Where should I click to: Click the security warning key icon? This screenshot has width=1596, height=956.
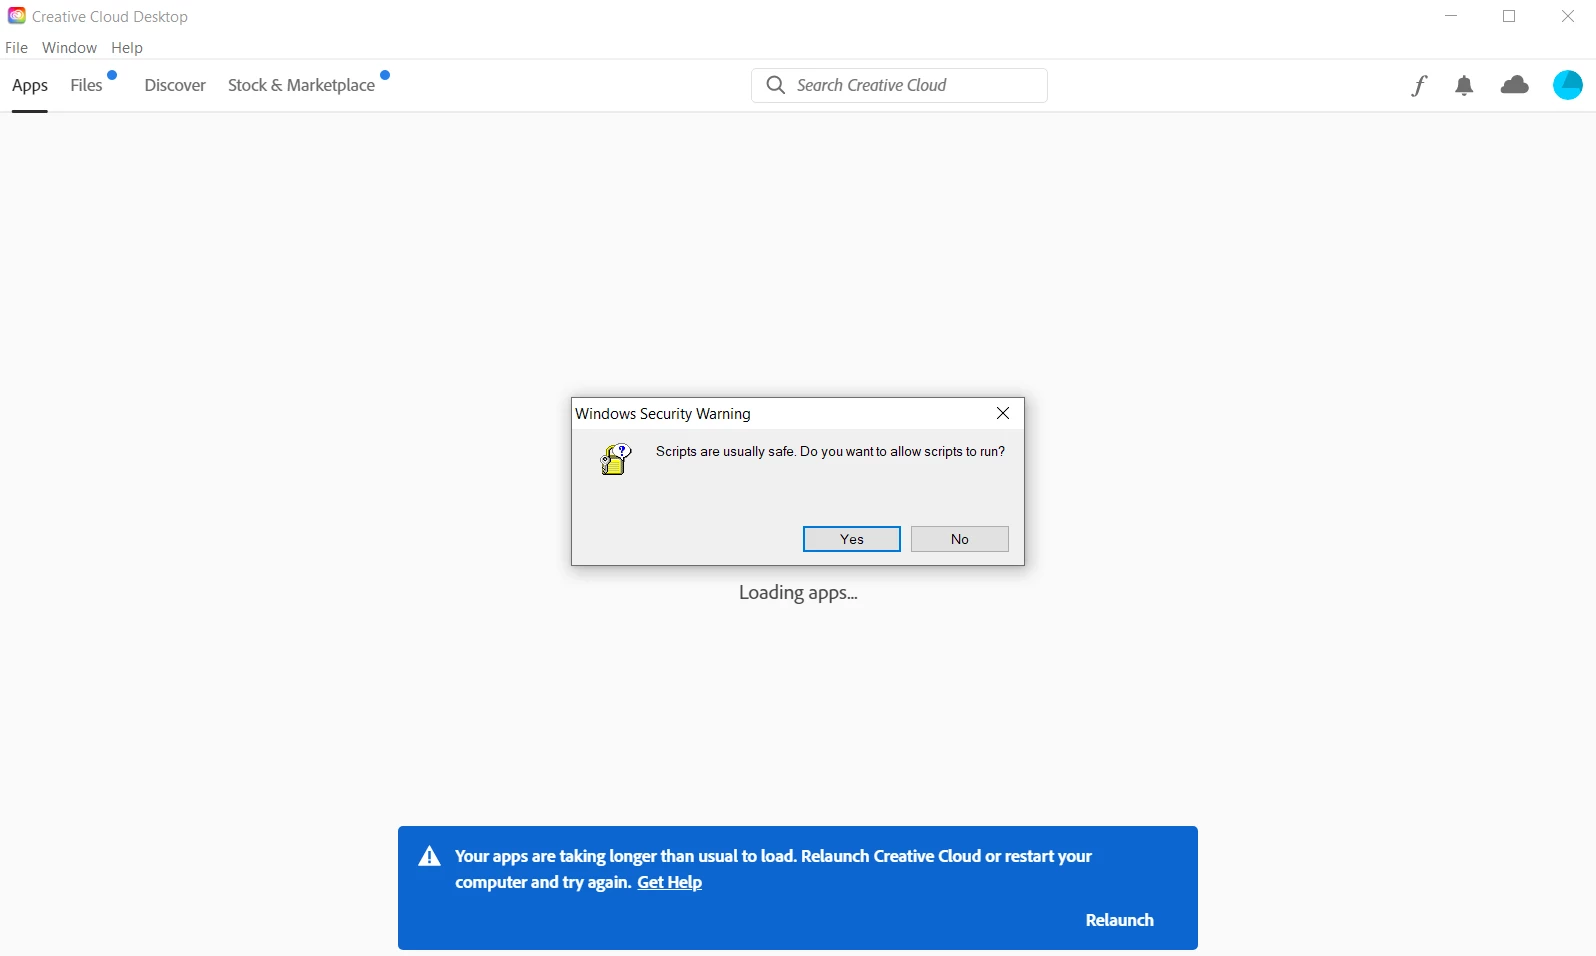tap(616, 459)
